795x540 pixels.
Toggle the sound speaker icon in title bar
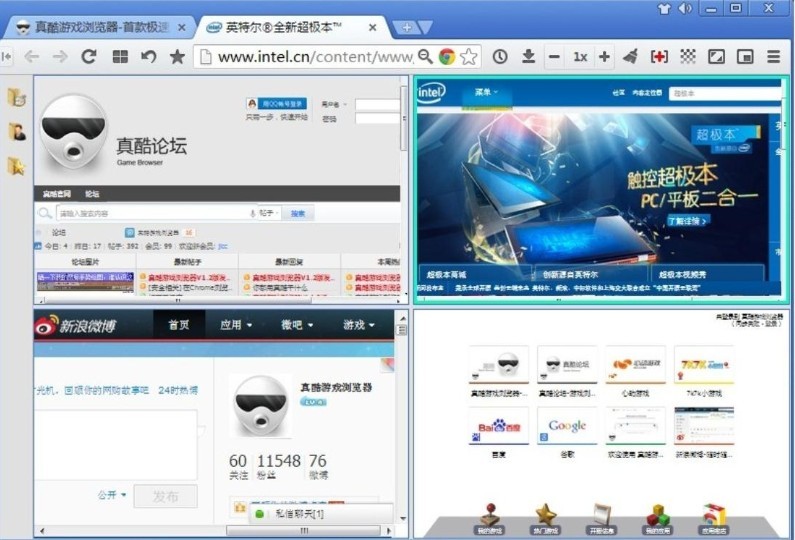[x=685, y=9]
